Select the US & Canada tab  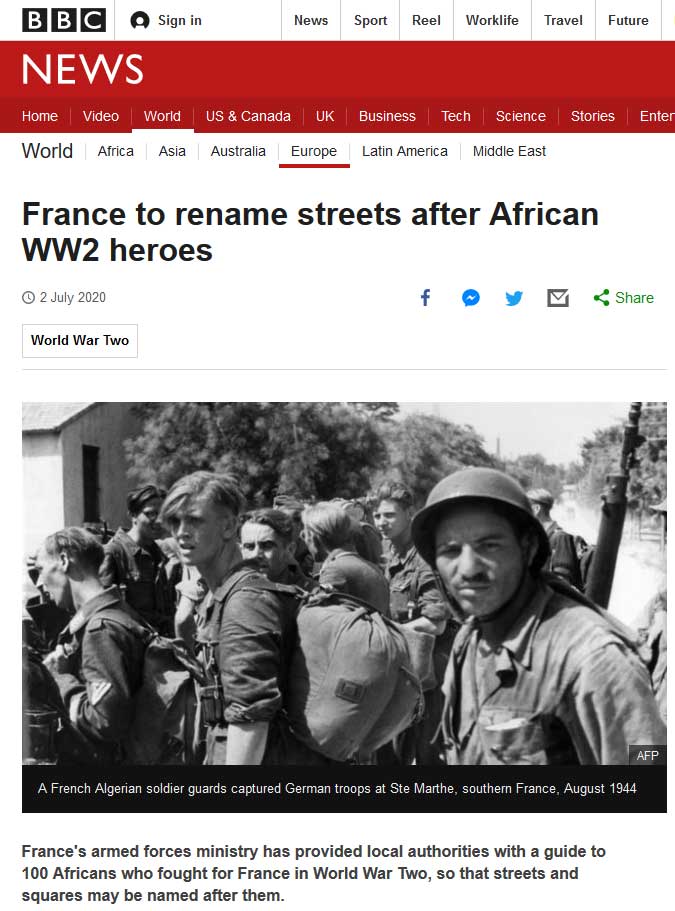248,116
